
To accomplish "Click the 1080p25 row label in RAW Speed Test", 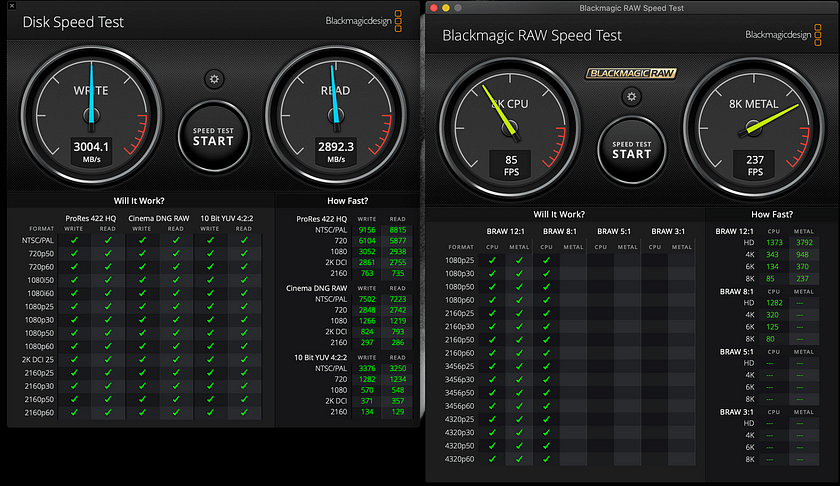I will click(459, 260).
